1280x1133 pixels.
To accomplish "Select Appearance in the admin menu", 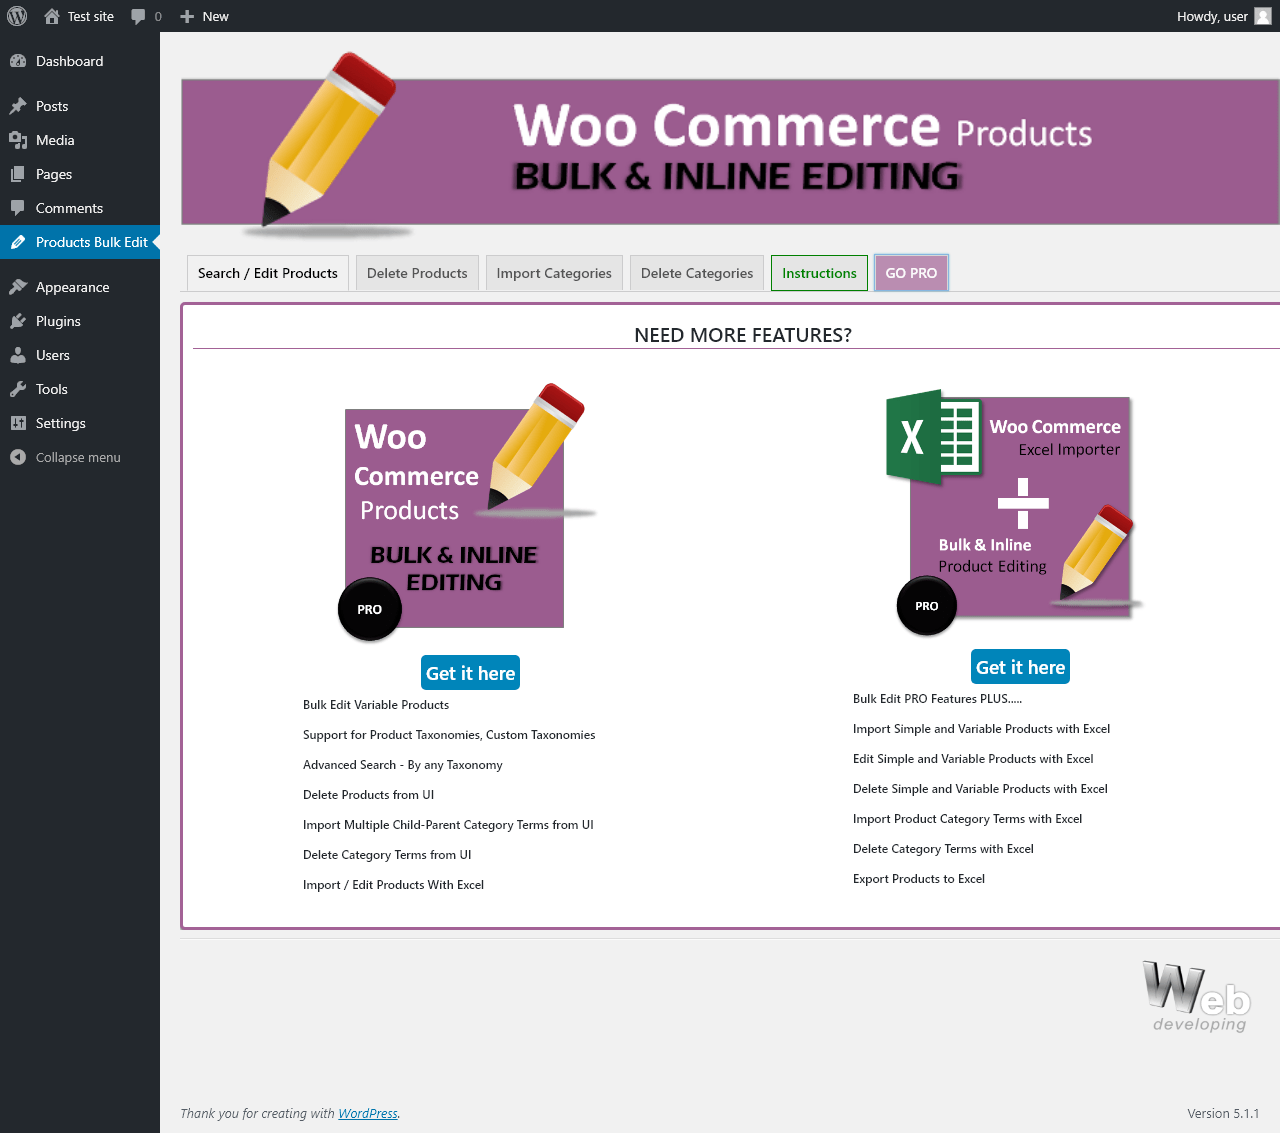I will click(80, 287).
